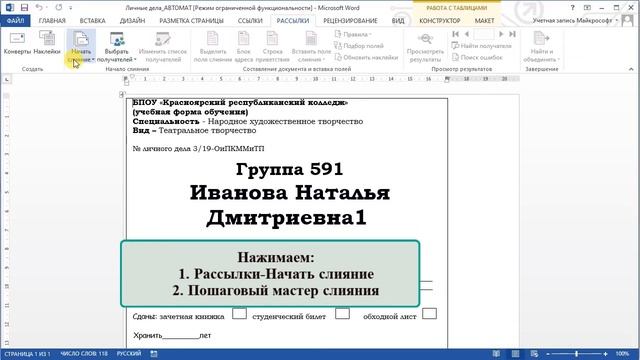Collapse the ribbon with the chevron
This screenshot has width=640, height=360.
click(x=631, y=69)
